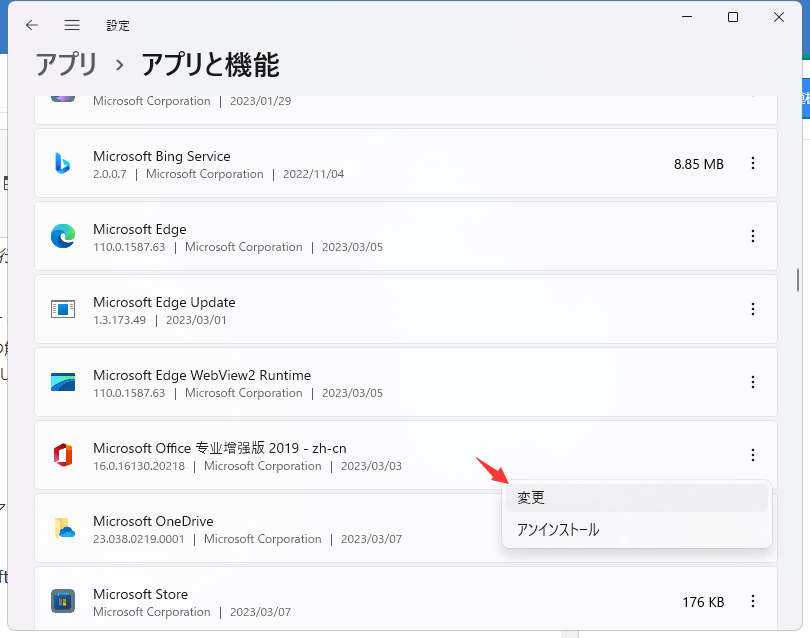The height and width of the screenshot is (638, 810).
Task: Open the options menu for Microsoft Store
Action: click(x=753, y=601)
